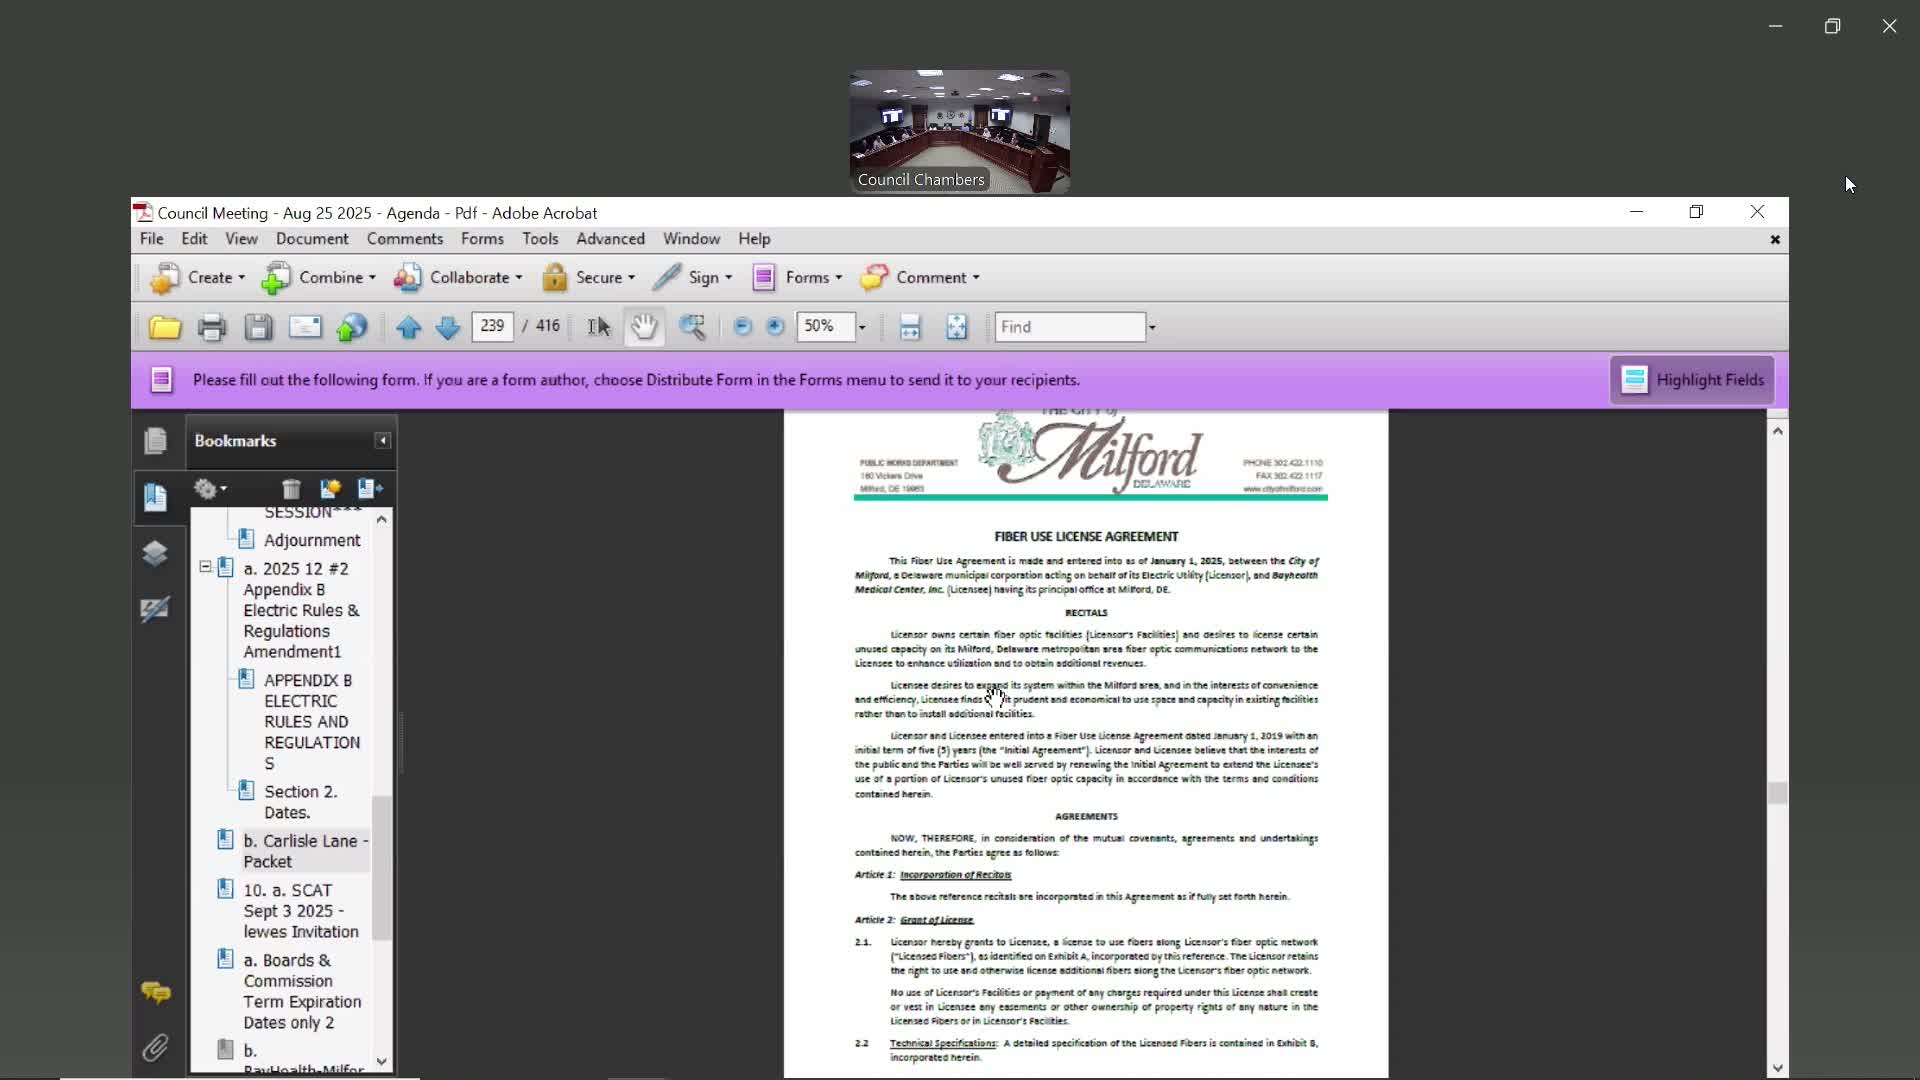
Task: Expand the Find options dropdown arrow
Action: click(1152, 327)
